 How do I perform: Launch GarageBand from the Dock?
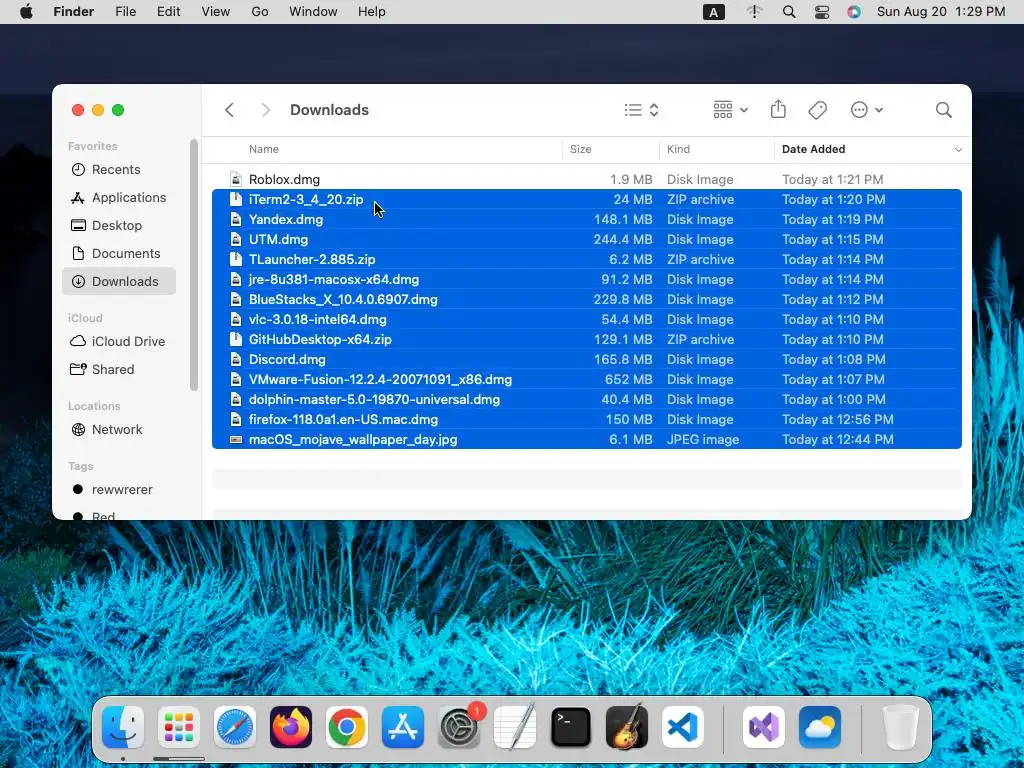[627, 727]
